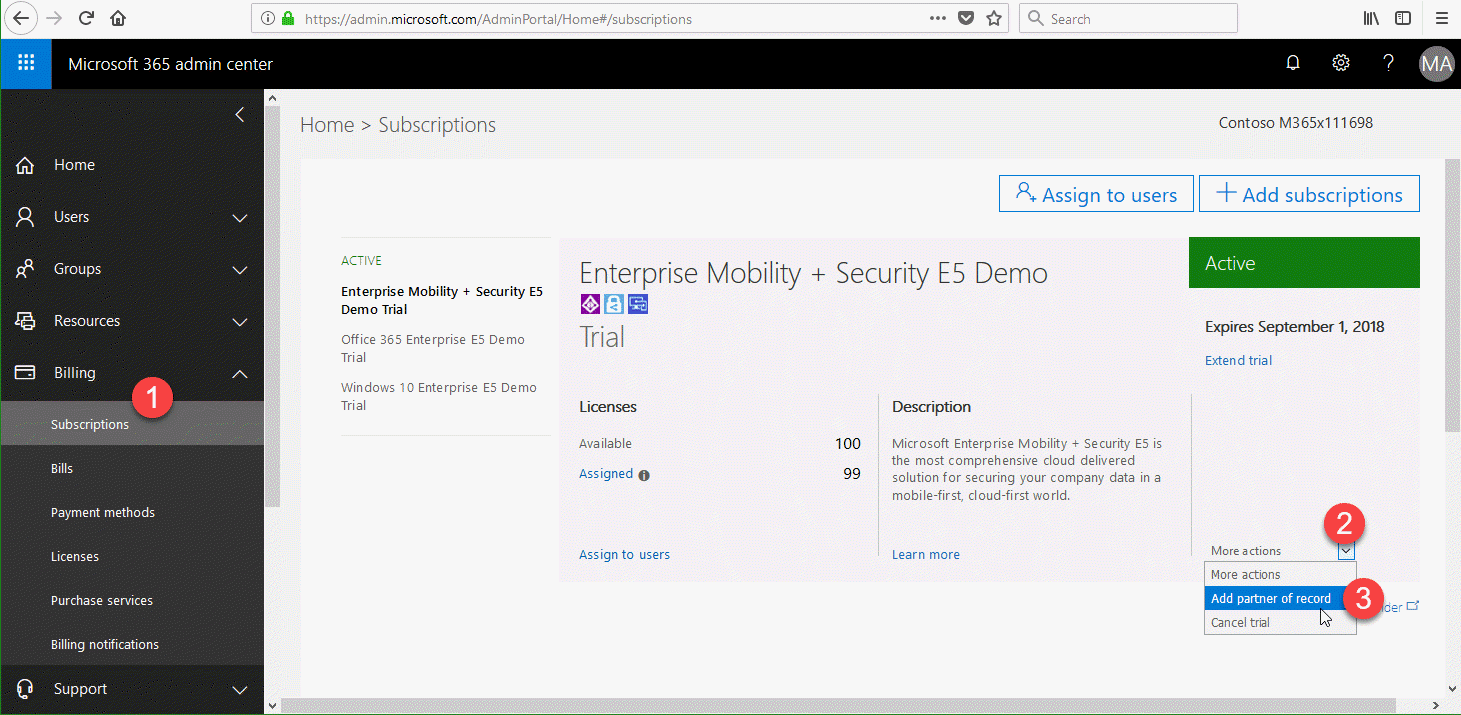Click the Resources icon in navigation

pos(26,321)
